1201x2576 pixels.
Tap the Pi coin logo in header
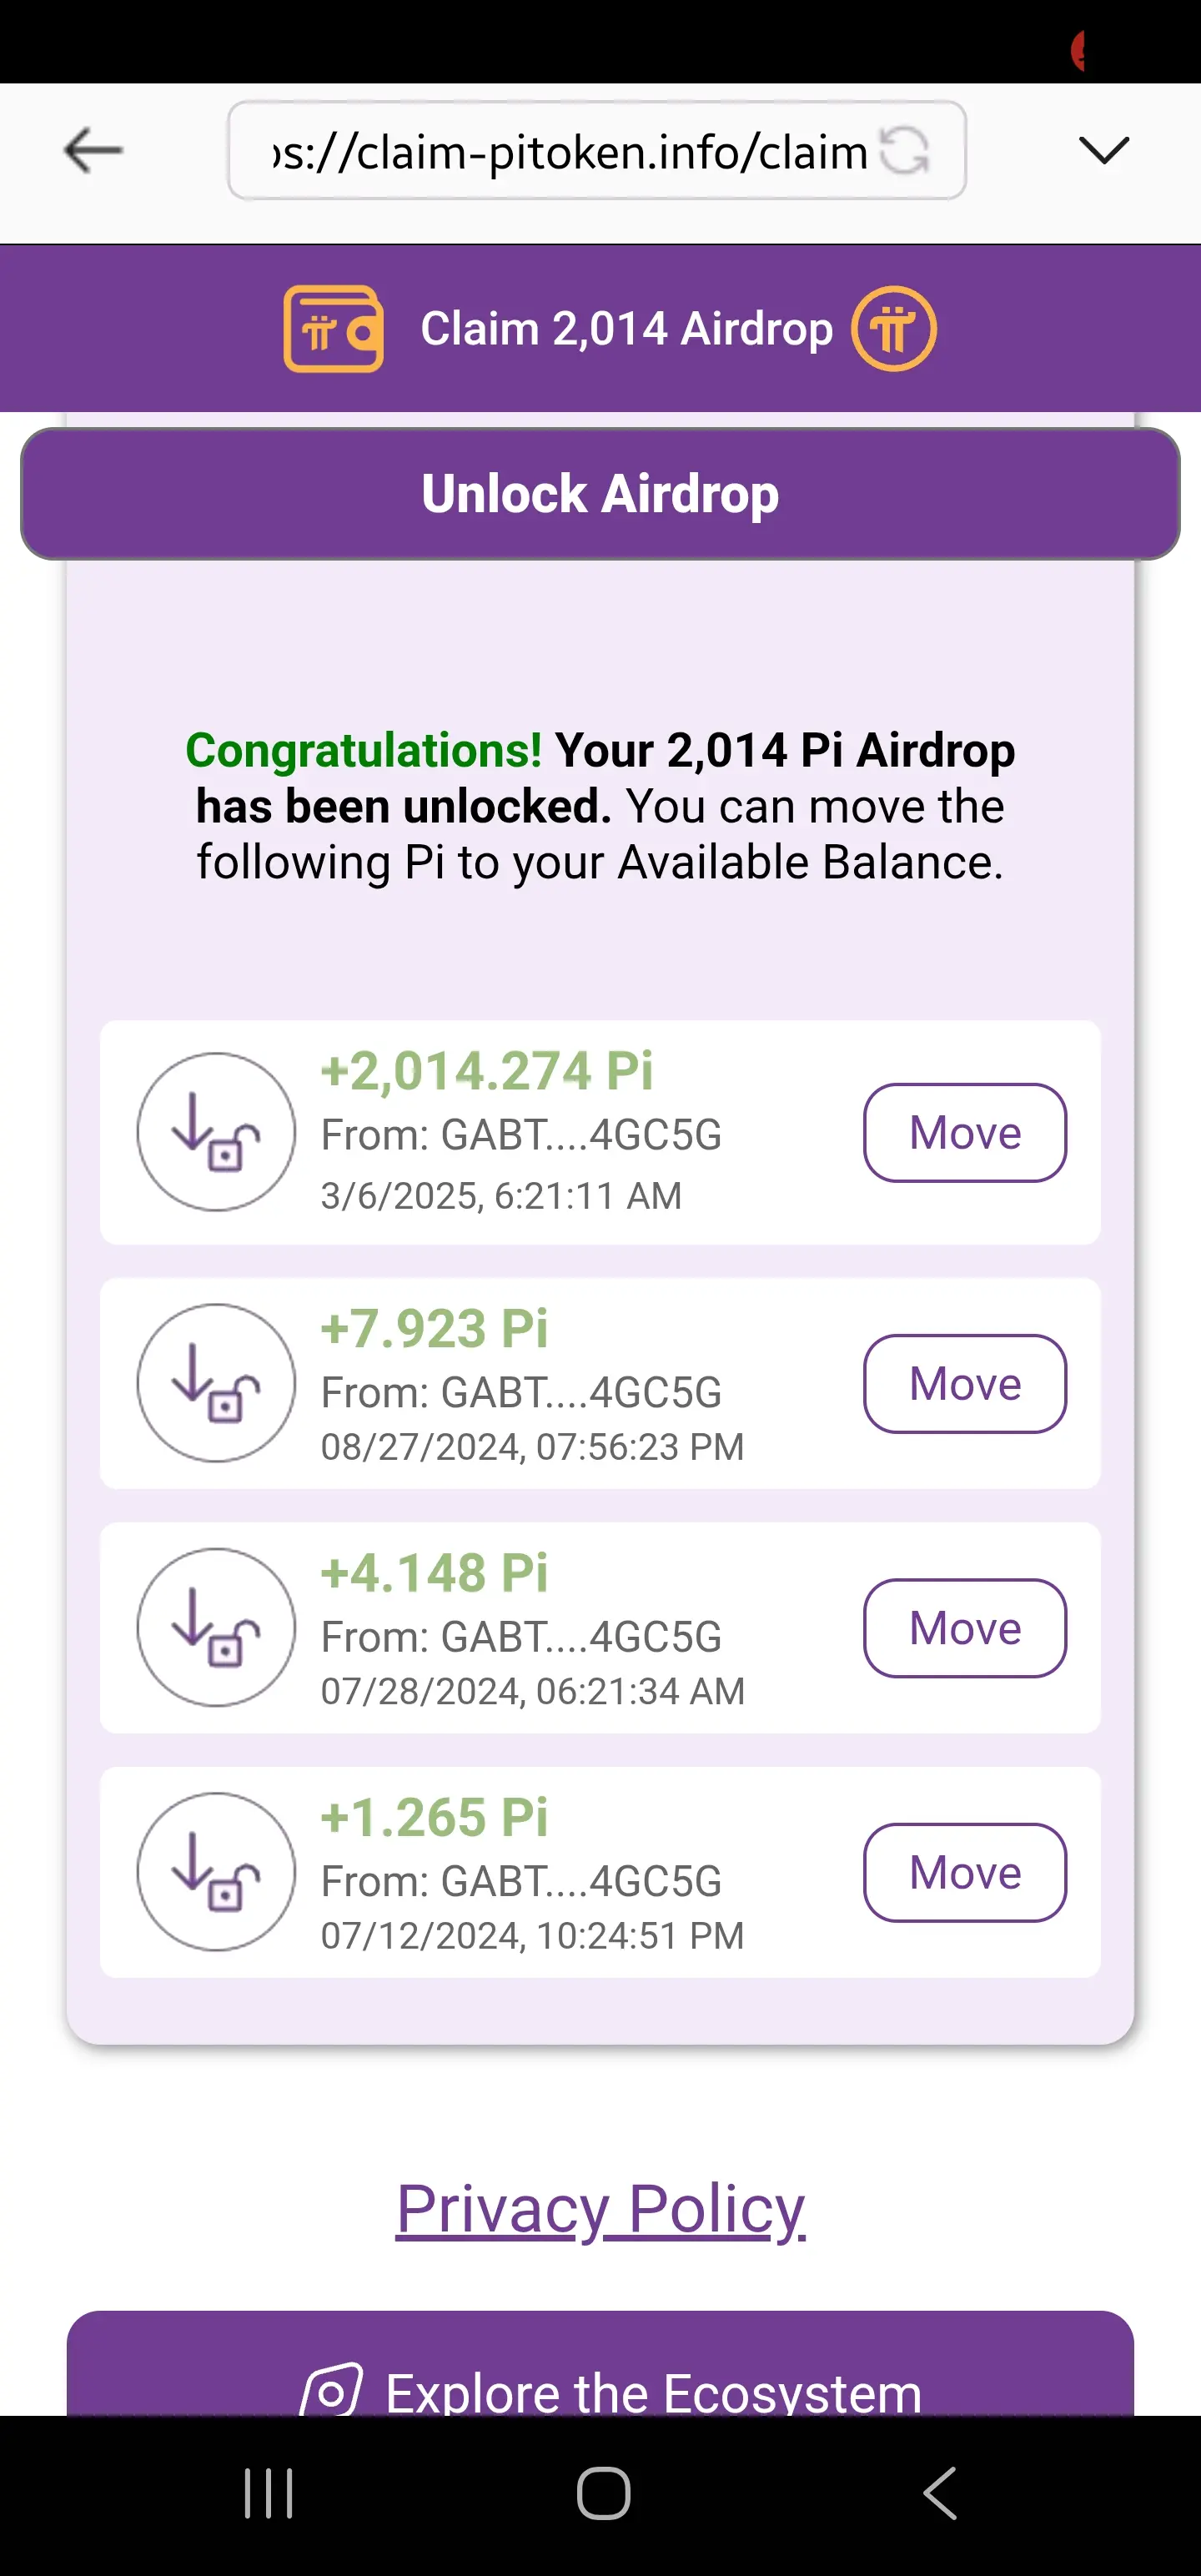click(x=893, y=329)
